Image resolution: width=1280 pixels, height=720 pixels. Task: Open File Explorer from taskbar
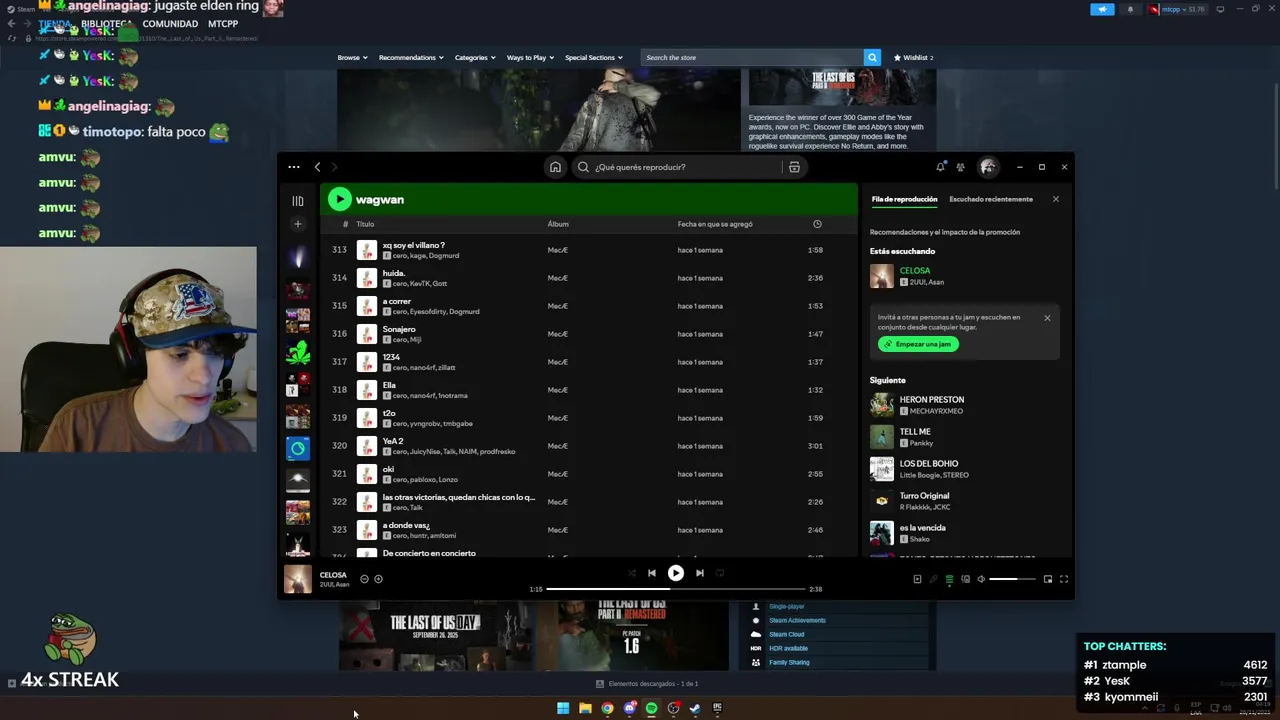point(585,708)
